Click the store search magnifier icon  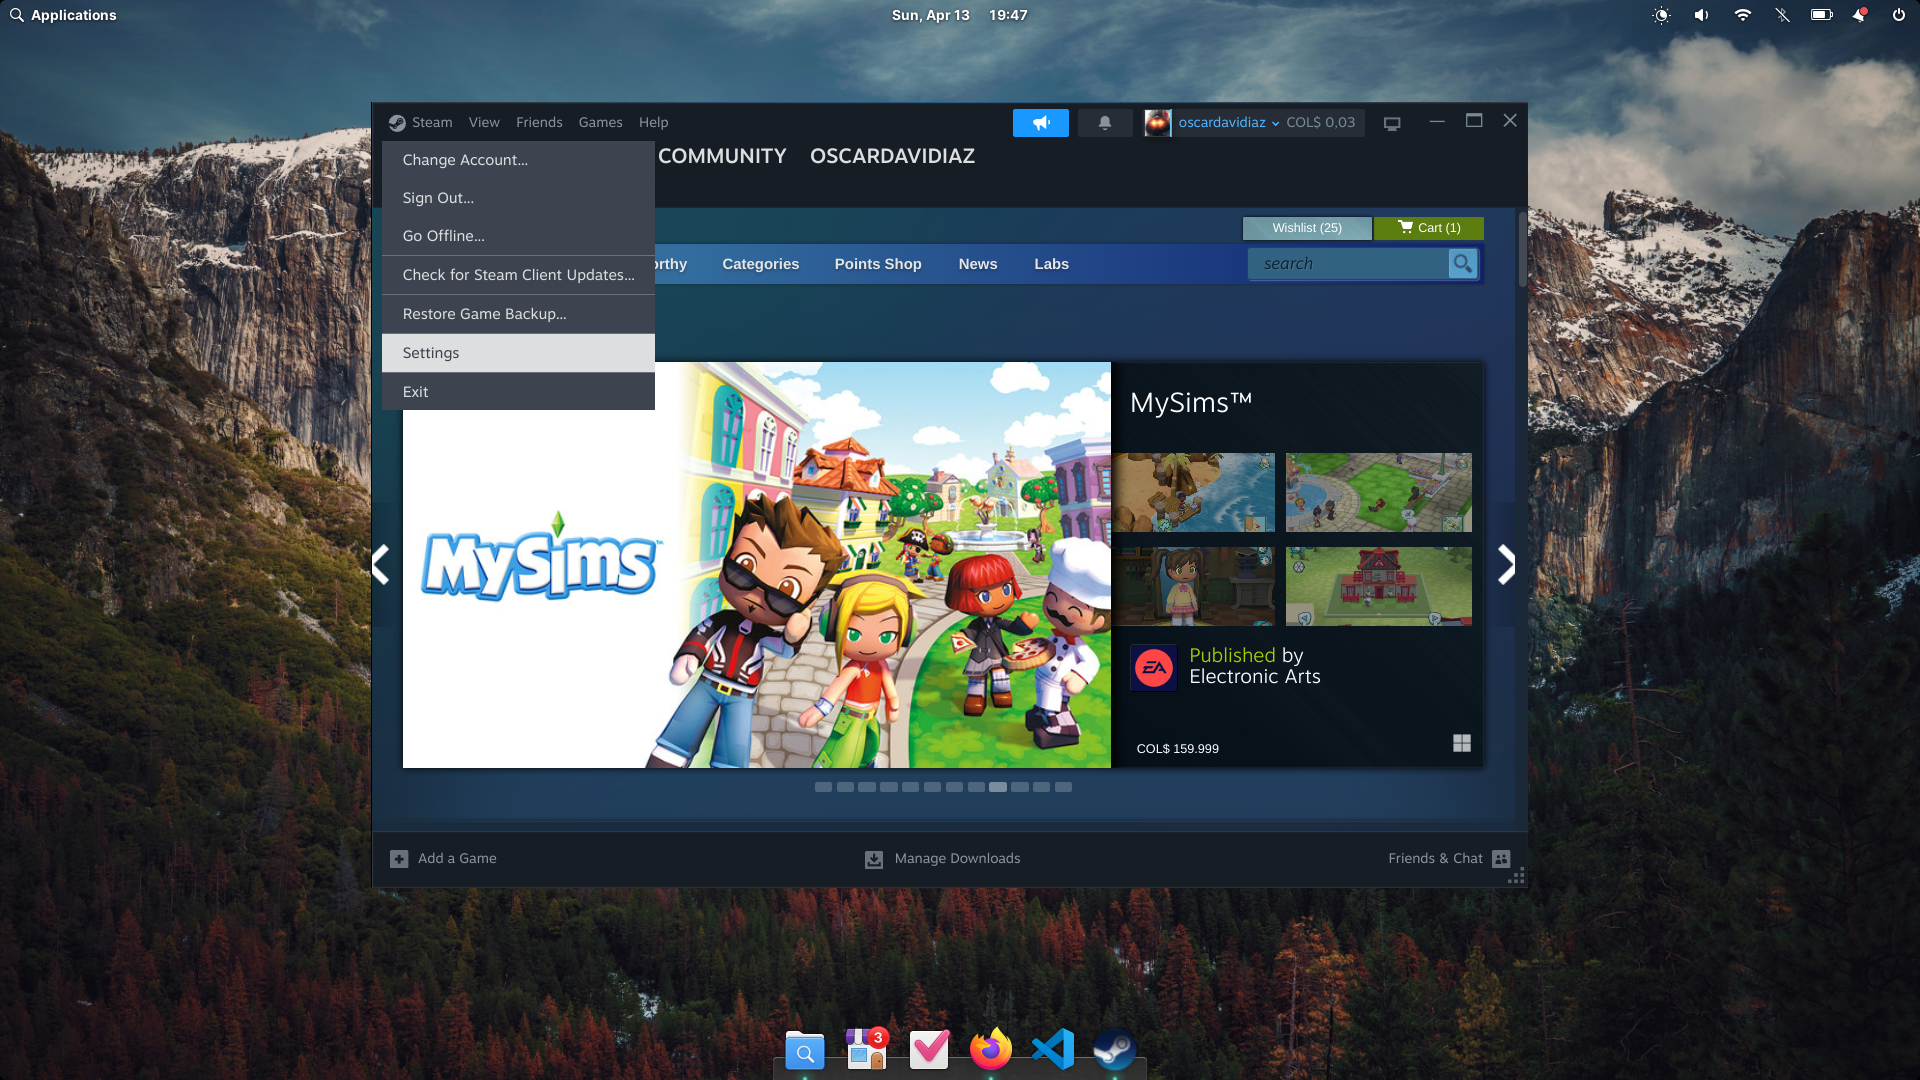1462,264
